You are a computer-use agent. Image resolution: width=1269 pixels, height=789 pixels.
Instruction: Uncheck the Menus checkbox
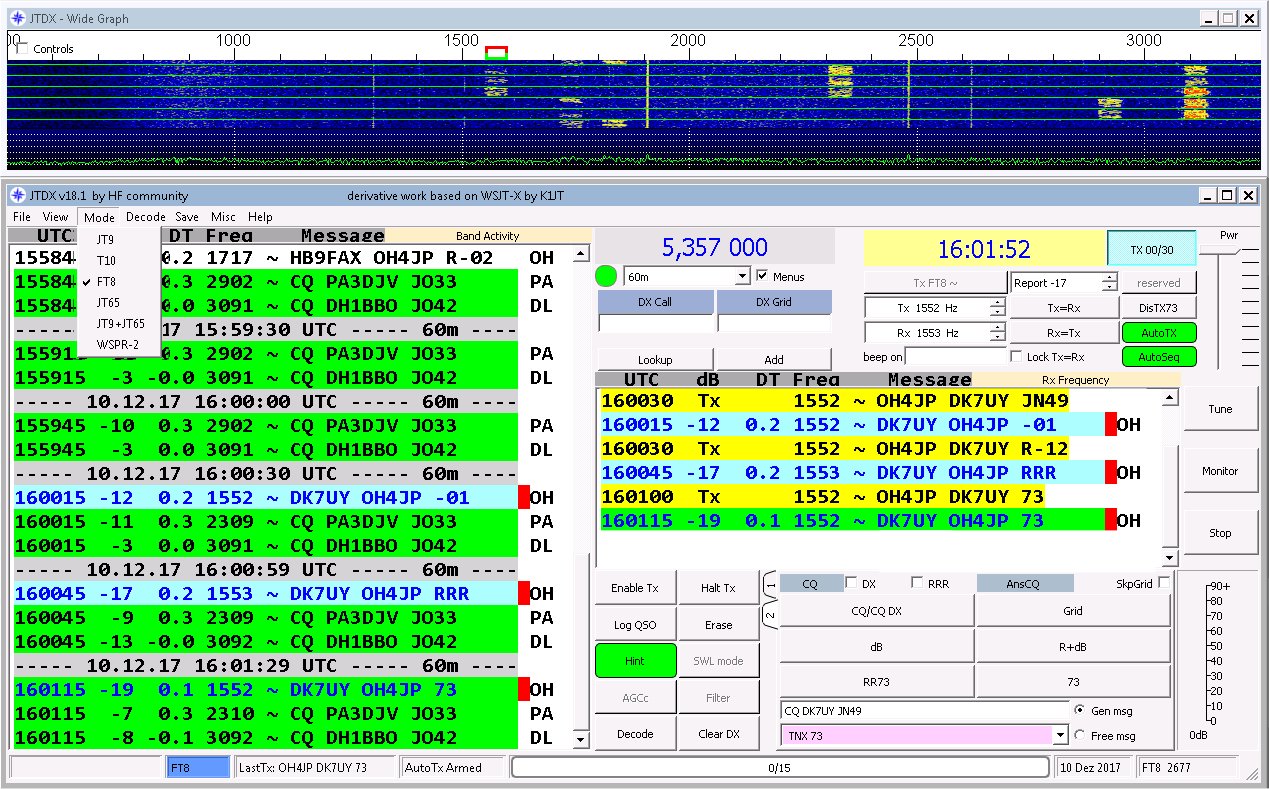[764, 276]
